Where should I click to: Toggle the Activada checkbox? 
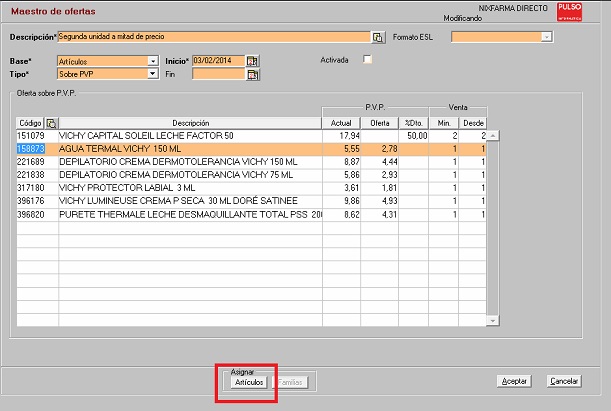[x=367, y=59]
